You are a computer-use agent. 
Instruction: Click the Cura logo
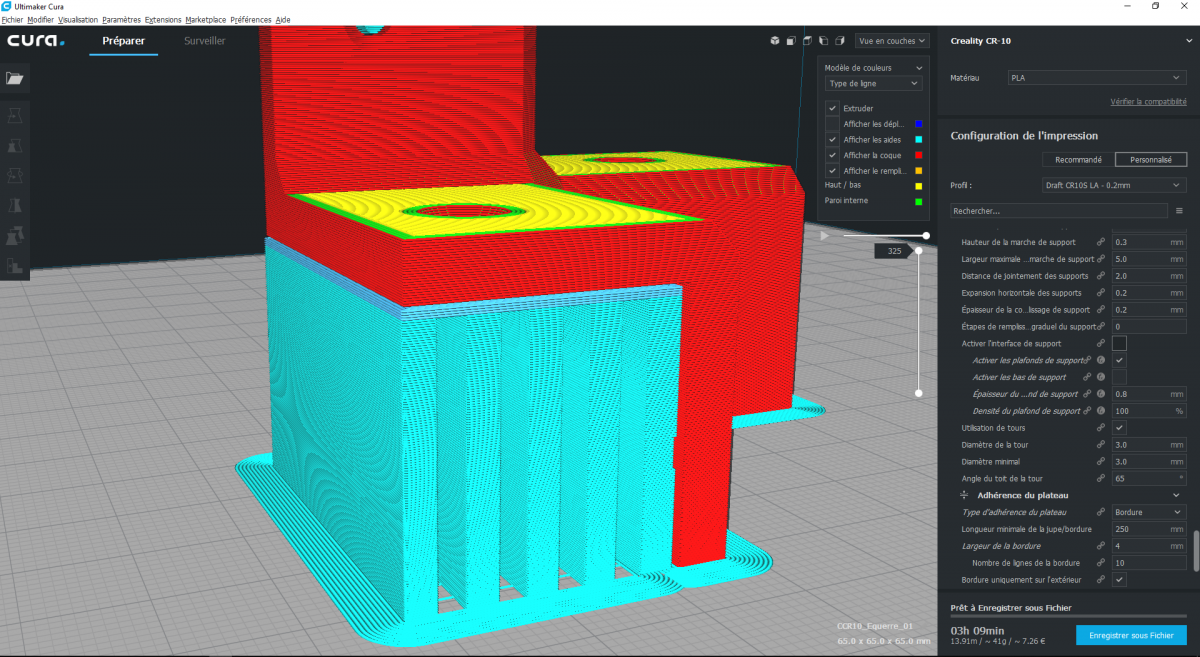tap(36, 41)
